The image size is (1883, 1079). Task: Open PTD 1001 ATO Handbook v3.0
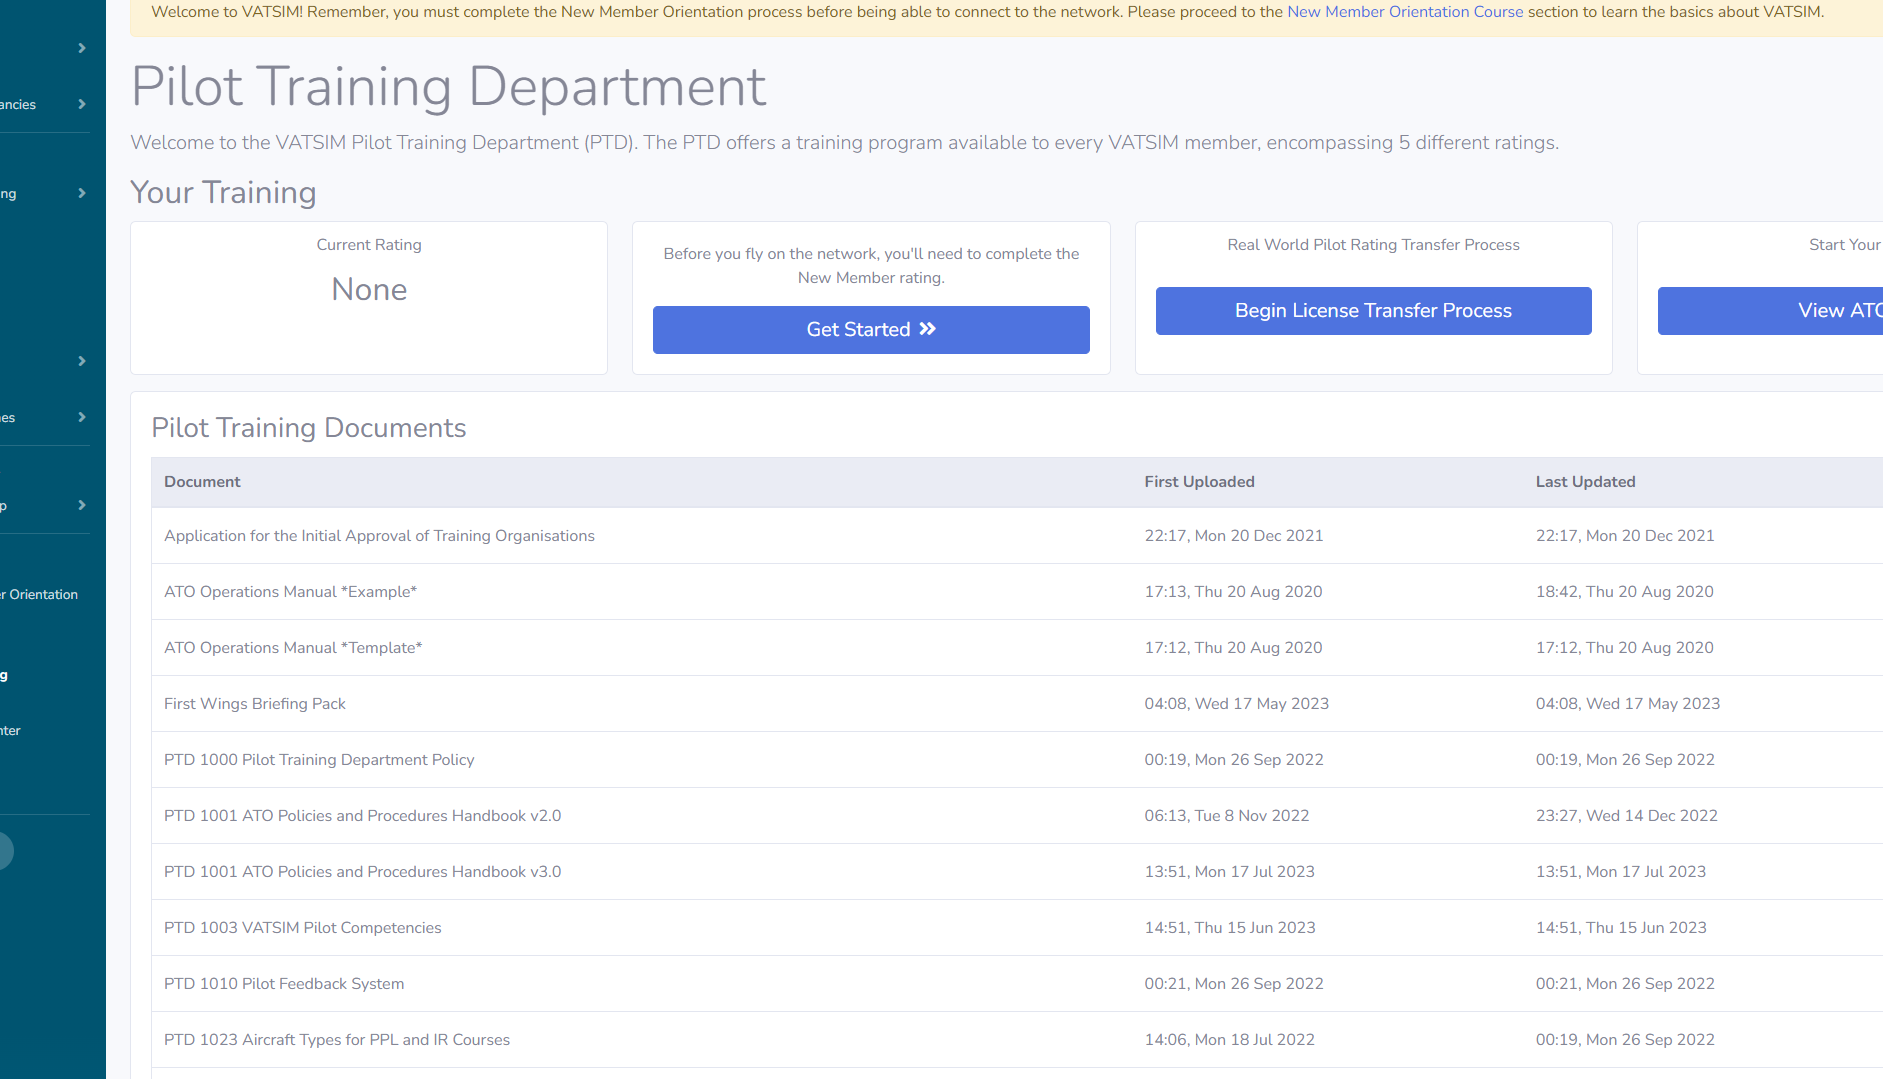pos(362,871)
